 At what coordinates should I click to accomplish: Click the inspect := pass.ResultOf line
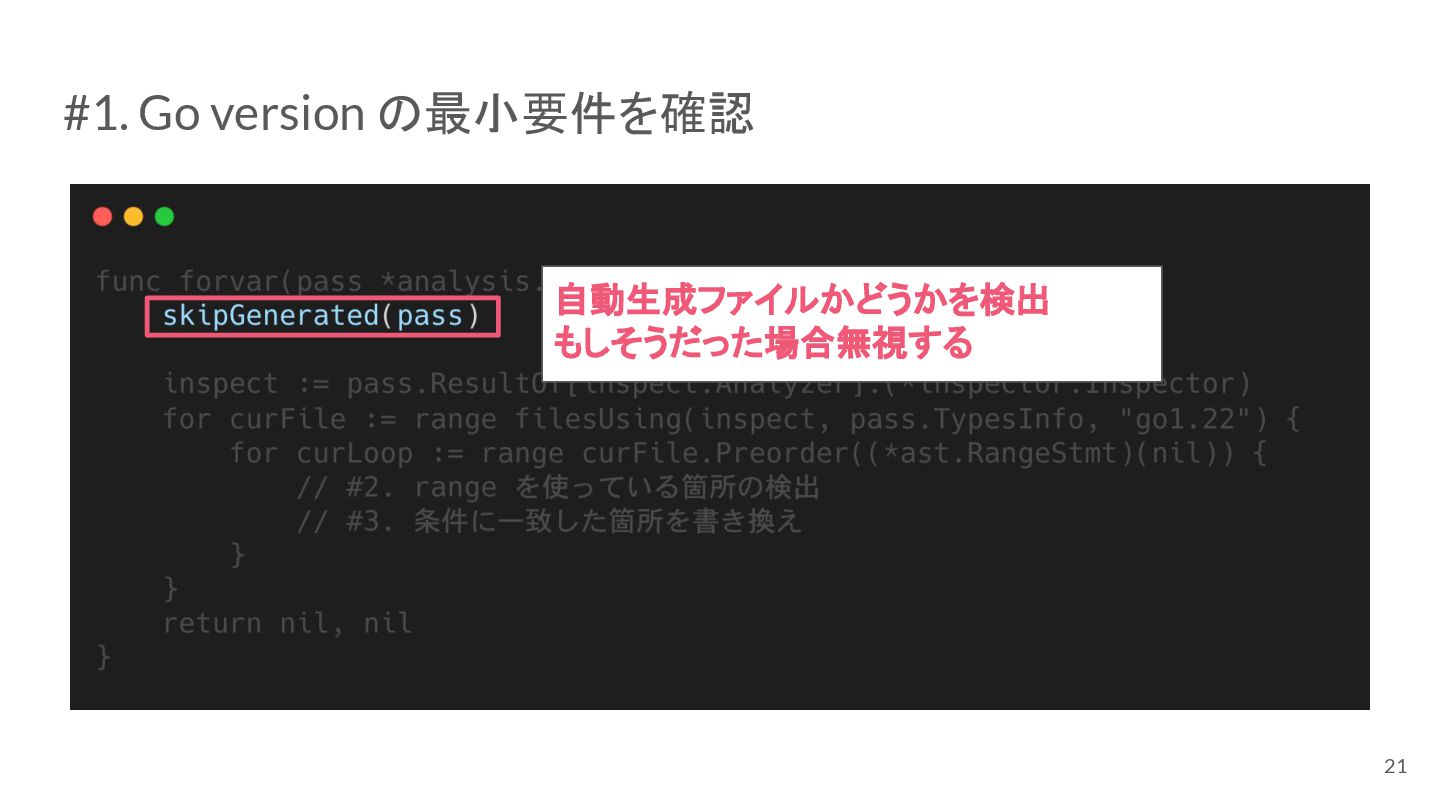pyautogui.click(x=707, y=384)
